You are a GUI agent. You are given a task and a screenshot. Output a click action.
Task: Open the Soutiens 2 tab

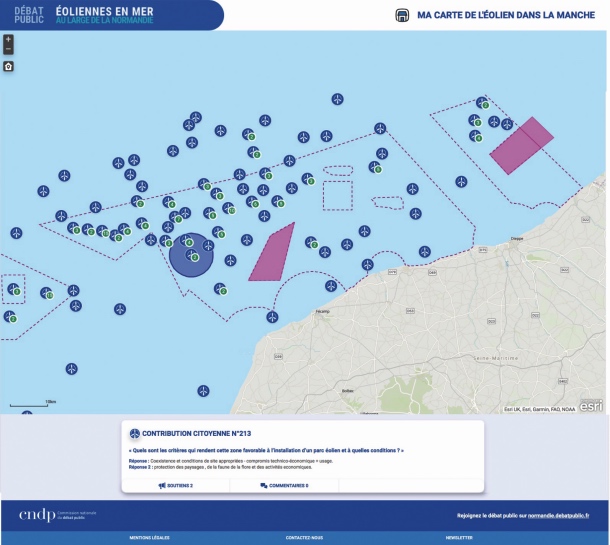[x=176, y=485]
